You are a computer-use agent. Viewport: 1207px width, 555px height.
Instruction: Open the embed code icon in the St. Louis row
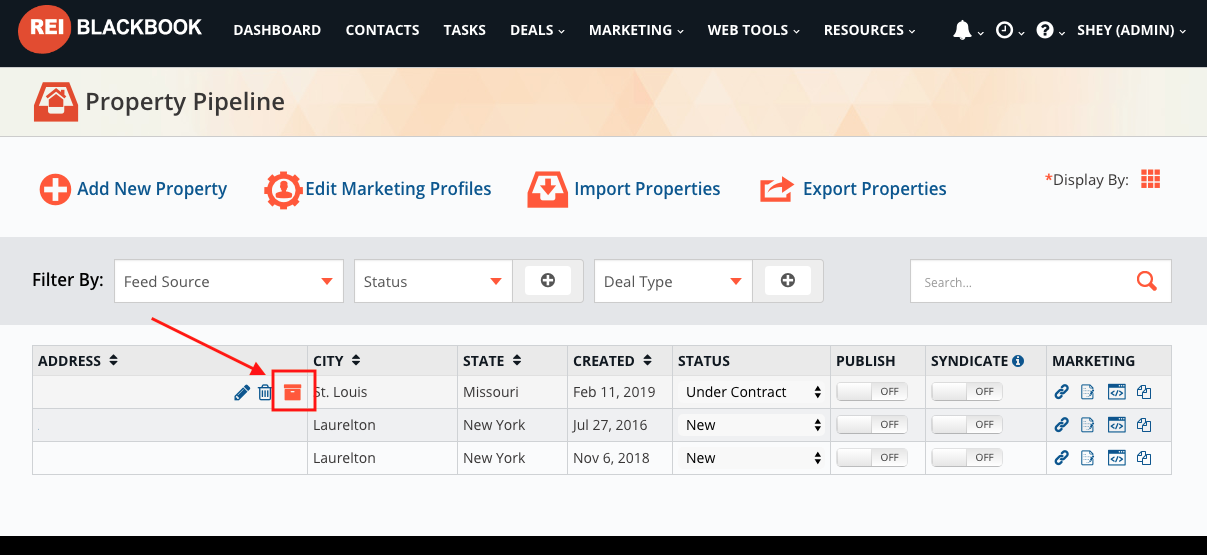pyautogui.click(x=1117, y=392)
